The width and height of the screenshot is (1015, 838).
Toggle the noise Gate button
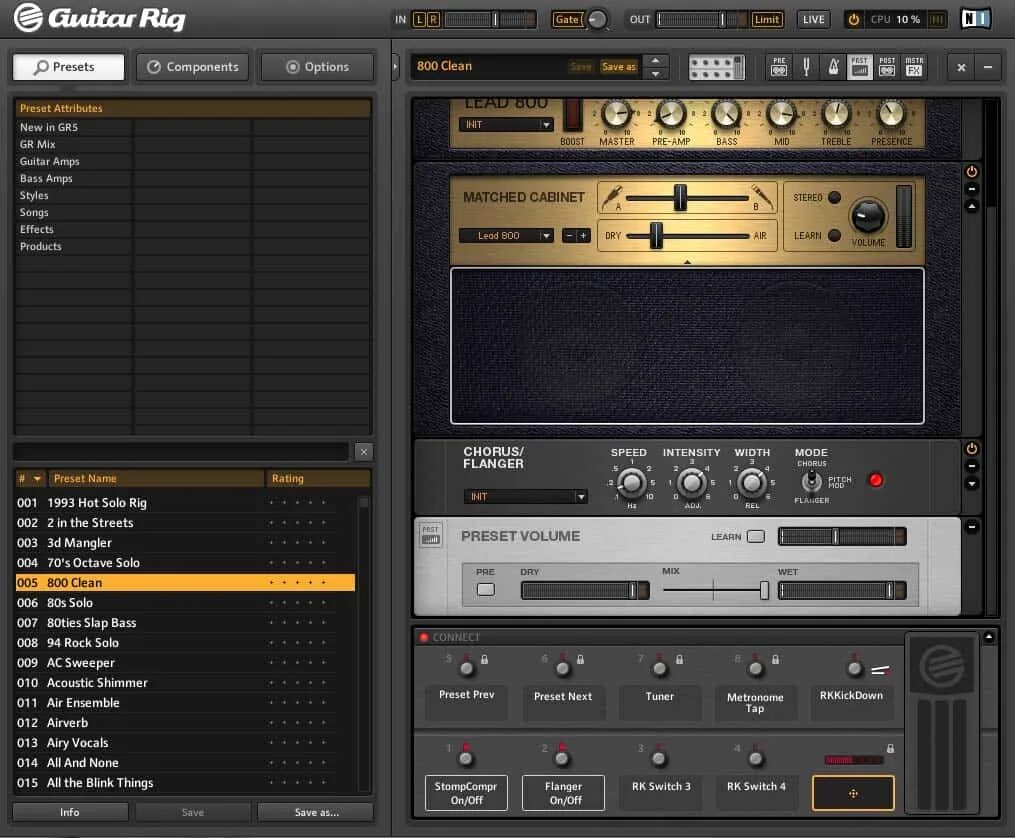568,19
